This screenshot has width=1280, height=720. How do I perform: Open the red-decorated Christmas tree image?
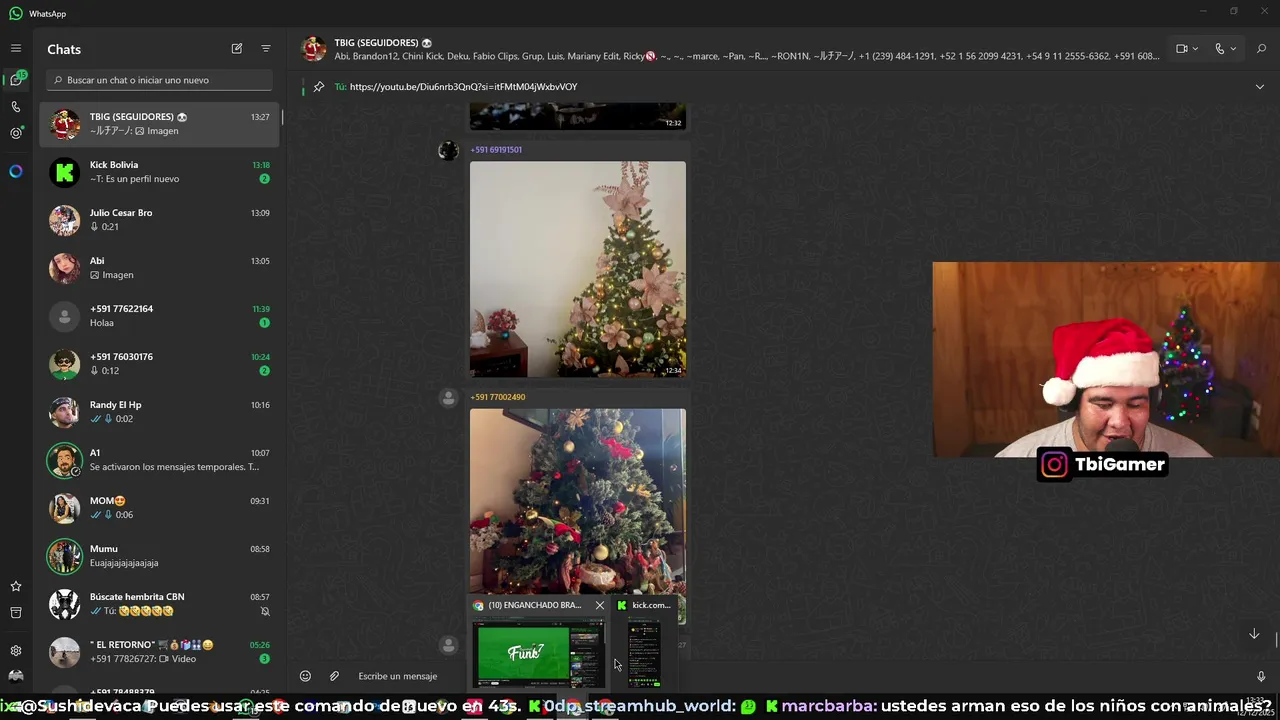tap(578, 502)
